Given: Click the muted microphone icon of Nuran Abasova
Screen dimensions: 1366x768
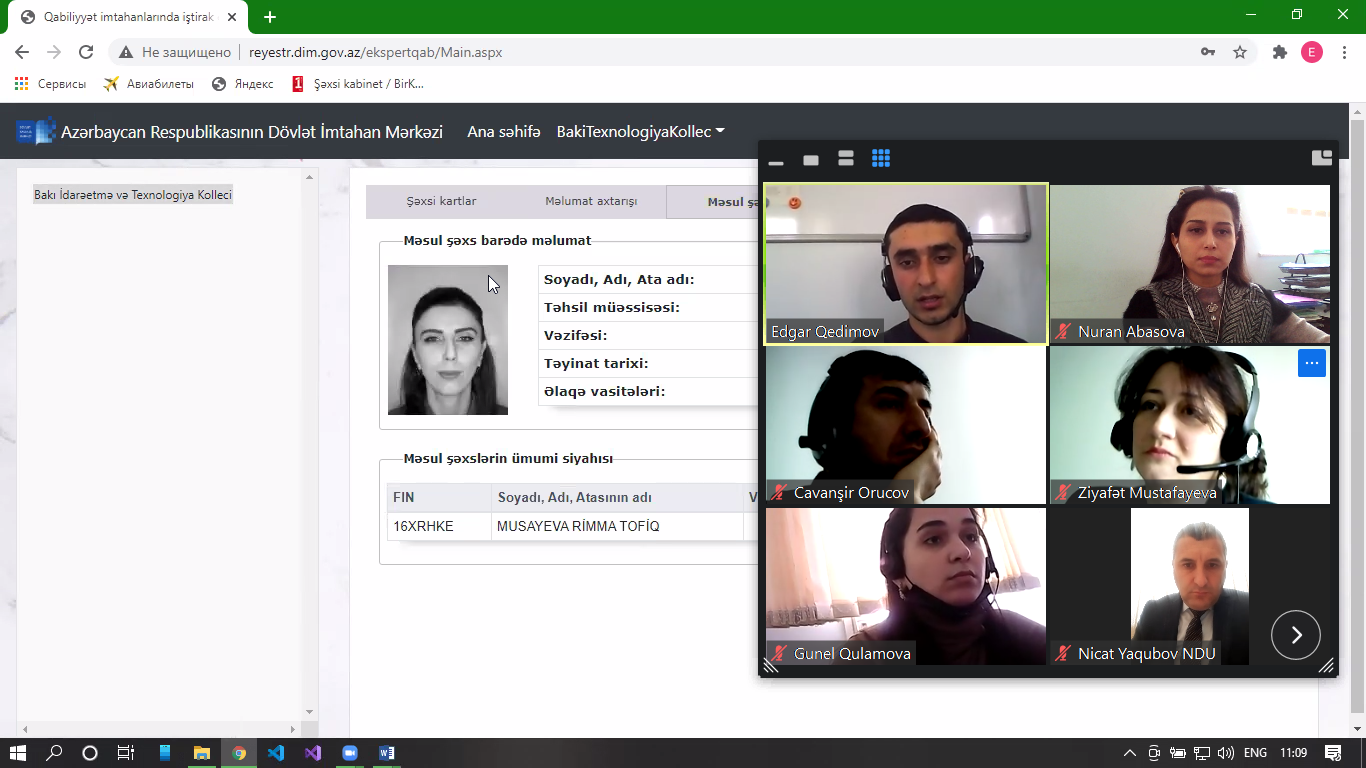Looking at the screenshot, I should [x=1063, y=332].
